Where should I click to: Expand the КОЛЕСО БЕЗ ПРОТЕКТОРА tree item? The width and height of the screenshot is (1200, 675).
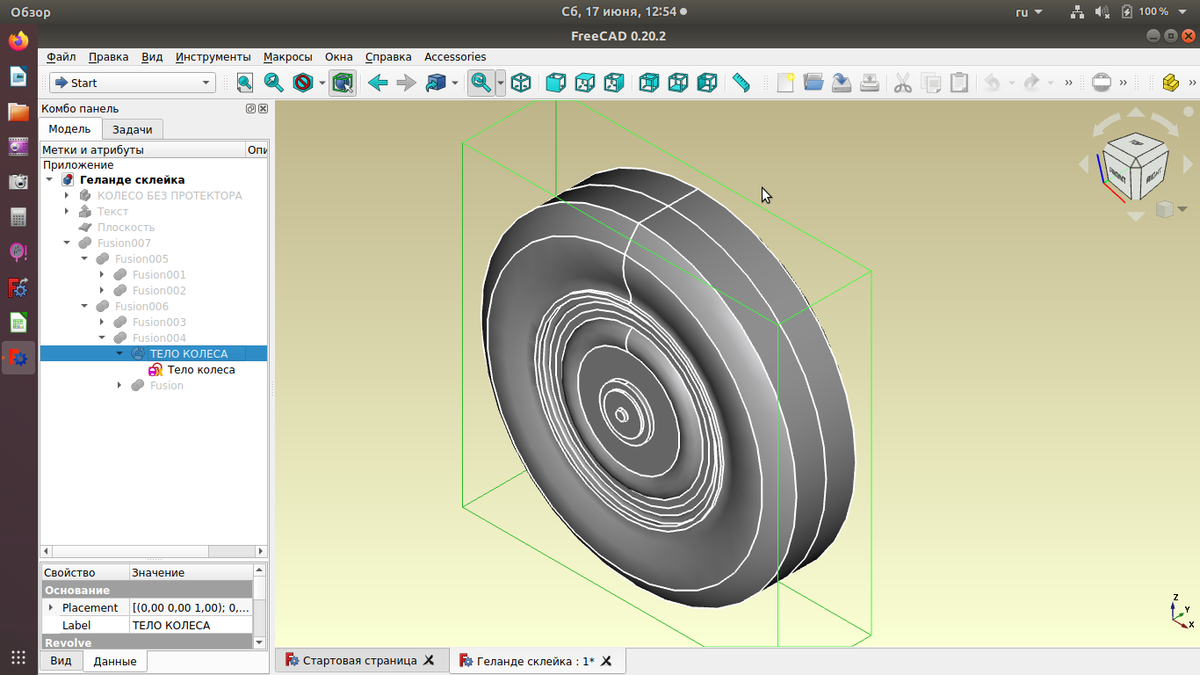[67, 196]
